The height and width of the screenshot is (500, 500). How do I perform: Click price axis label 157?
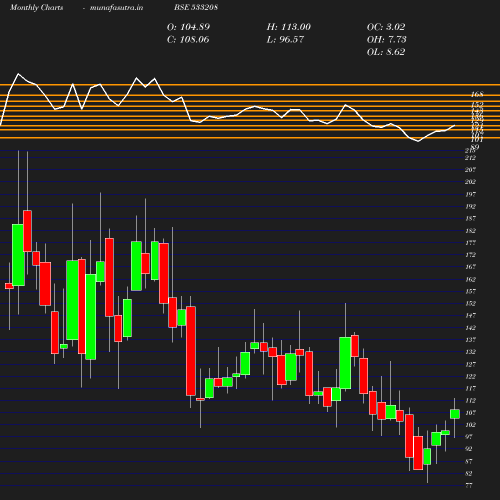pyautogui.click(x=470, y=291)
